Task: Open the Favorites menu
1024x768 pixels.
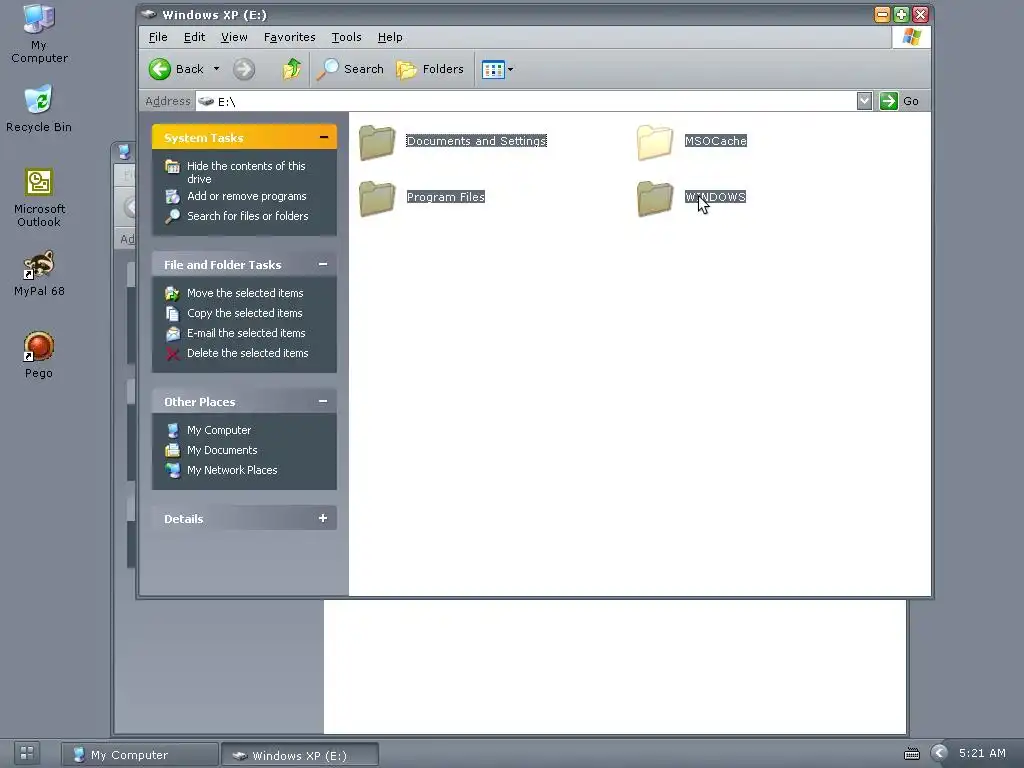Action: pos(289,37)
